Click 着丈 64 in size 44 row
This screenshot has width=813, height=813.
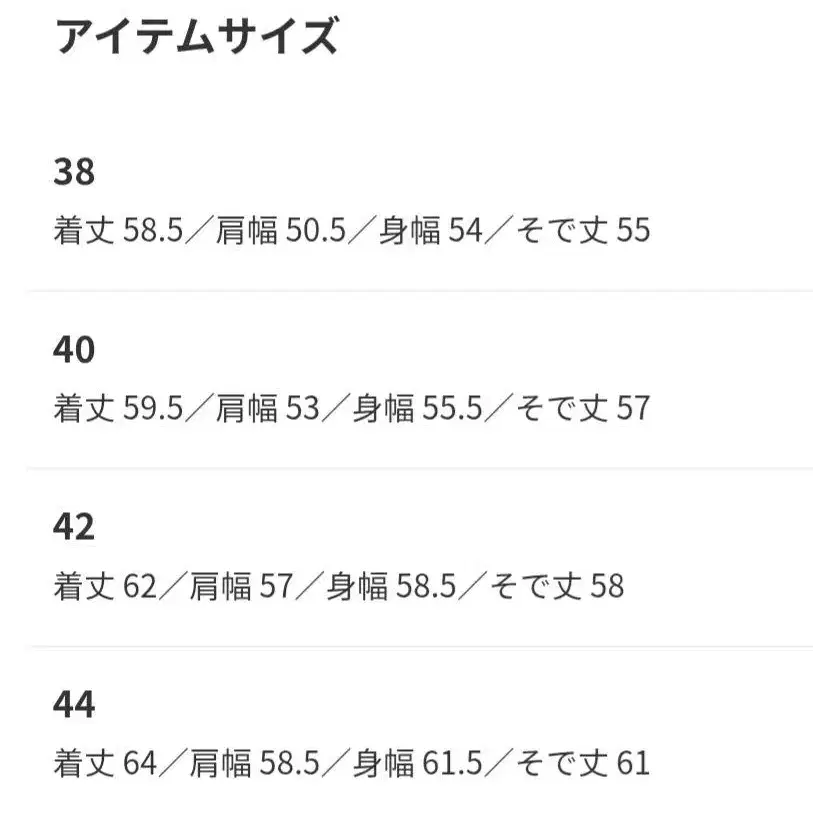(x=106, y=764)
